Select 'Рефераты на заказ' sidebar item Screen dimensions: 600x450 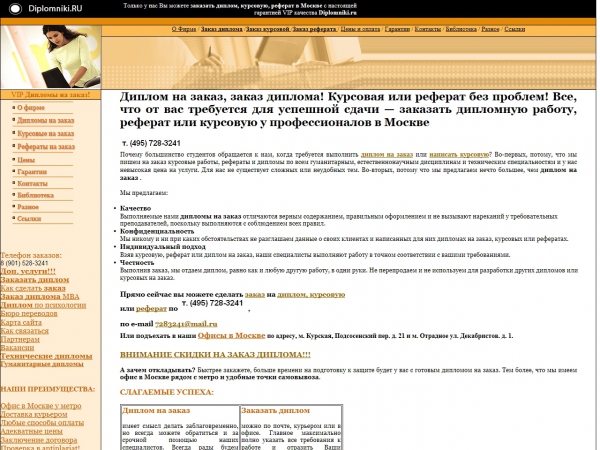click(x=46, y=147)
